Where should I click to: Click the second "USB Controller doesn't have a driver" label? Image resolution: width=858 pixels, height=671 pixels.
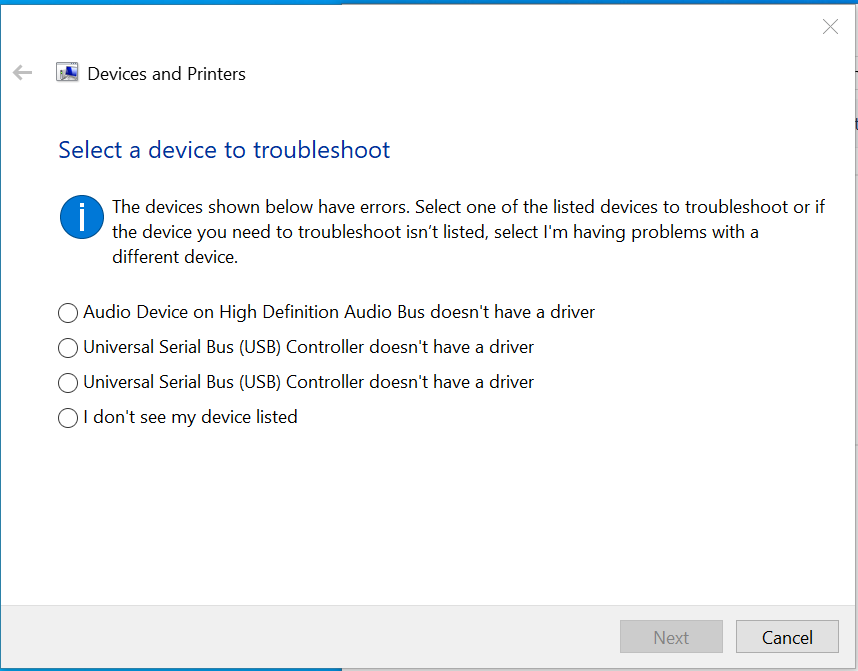(x=308, y=382)
